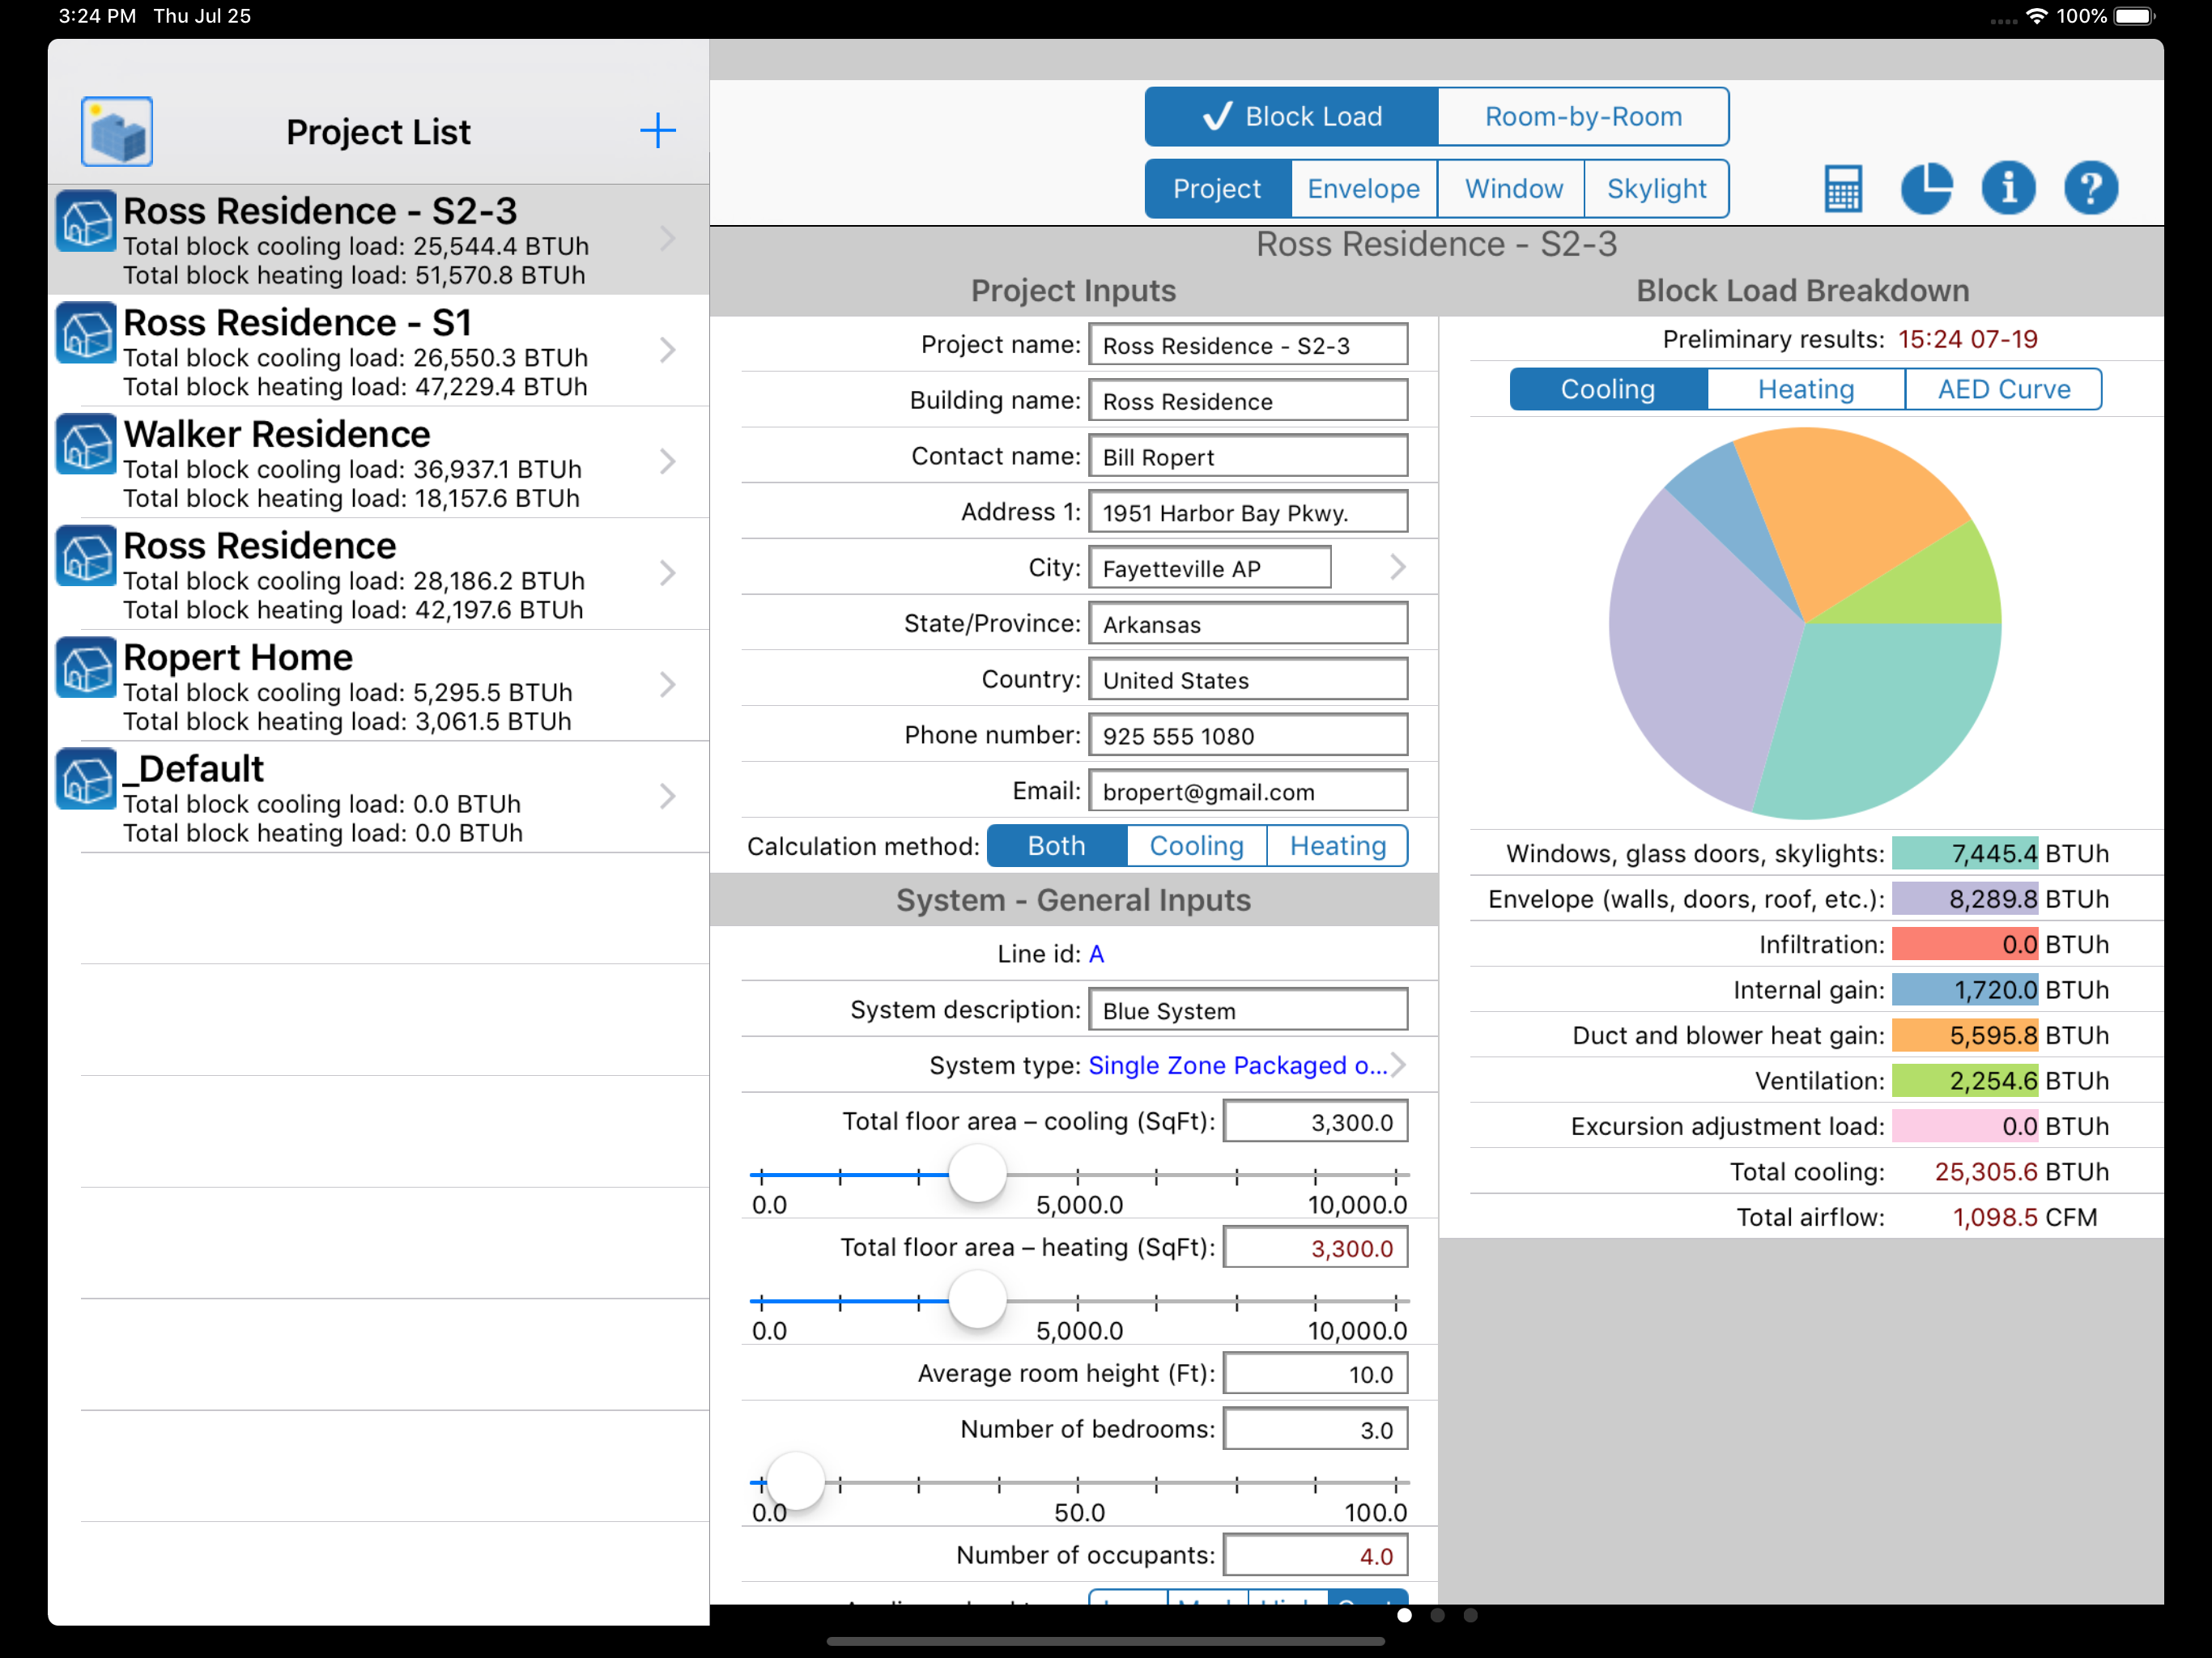Click the Ropert Home house icon

[86, 668]
